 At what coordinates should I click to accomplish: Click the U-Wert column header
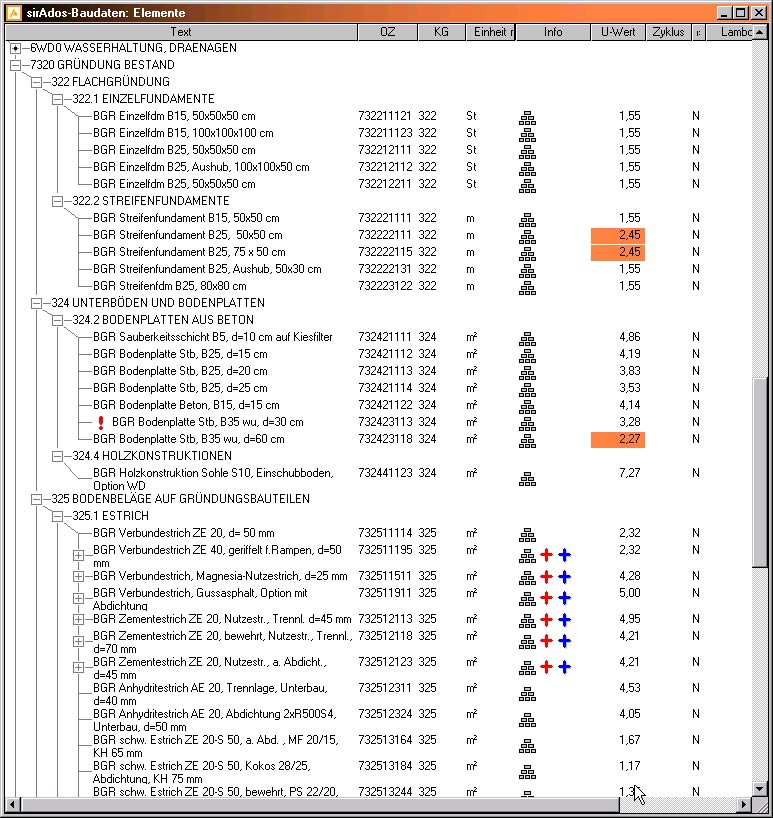coord(617,32)
